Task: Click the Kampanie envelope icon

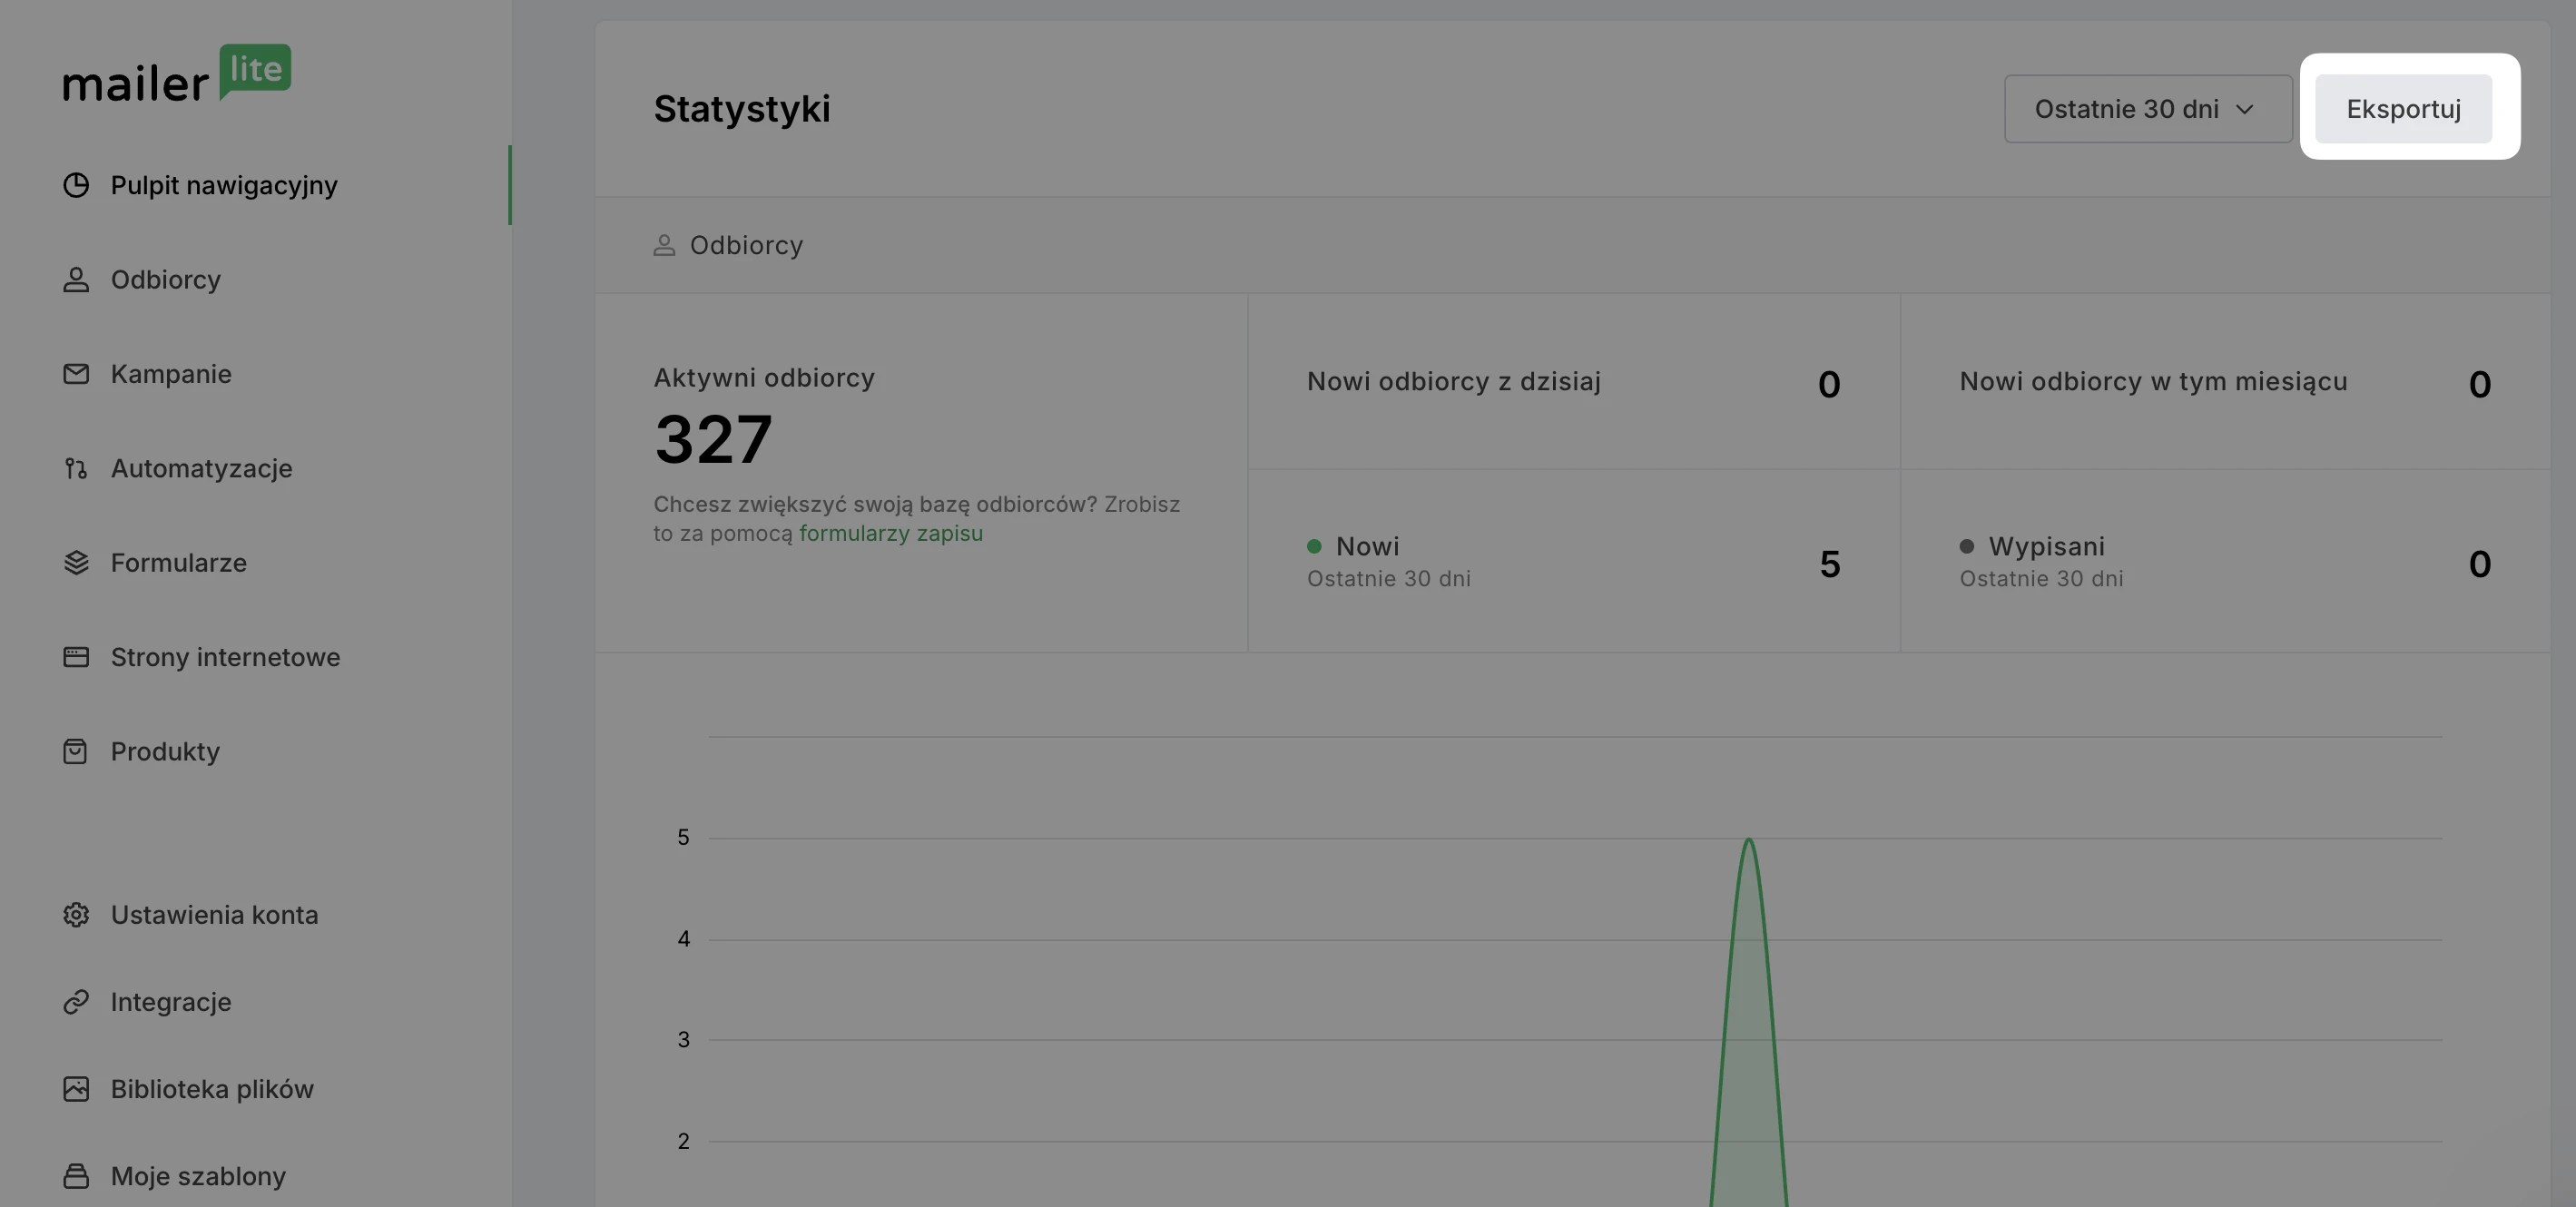Action: coord(76,374)
